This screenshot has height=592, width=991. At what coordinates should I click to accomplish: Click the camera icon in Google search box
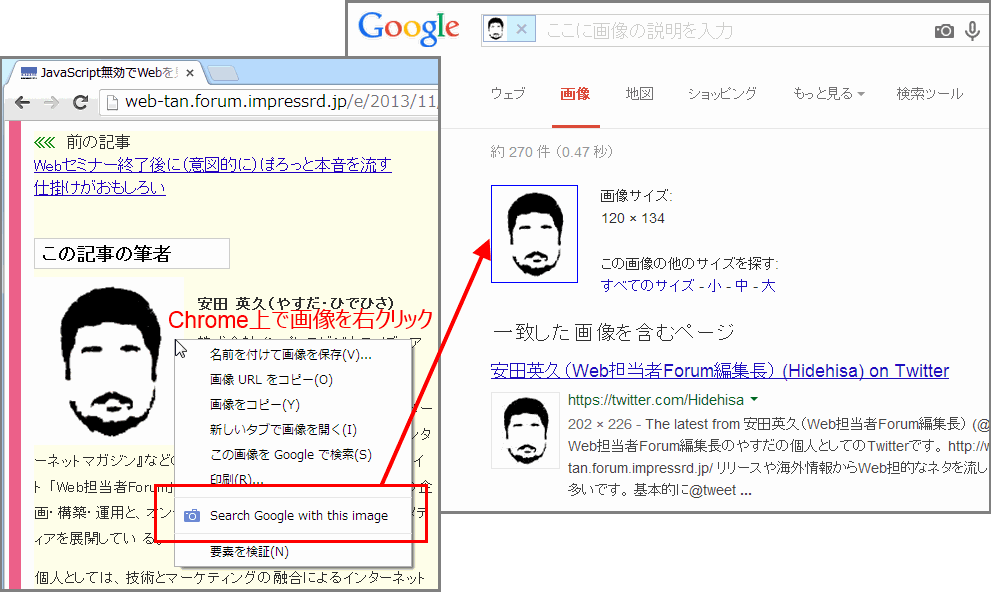[944, 31]
